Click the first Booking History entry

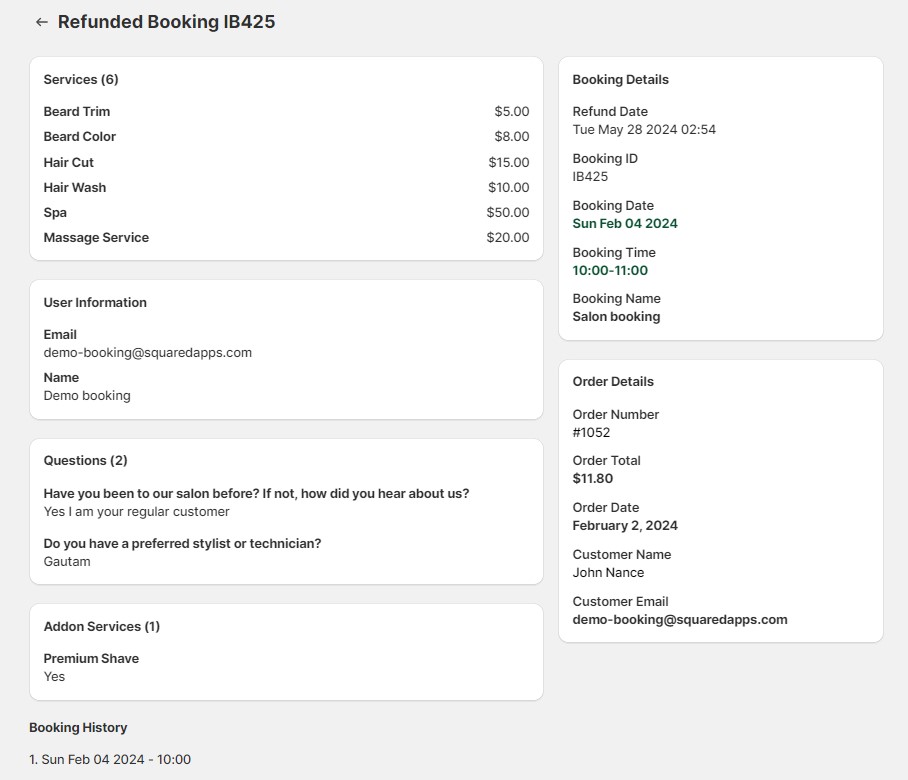point(110,760)
